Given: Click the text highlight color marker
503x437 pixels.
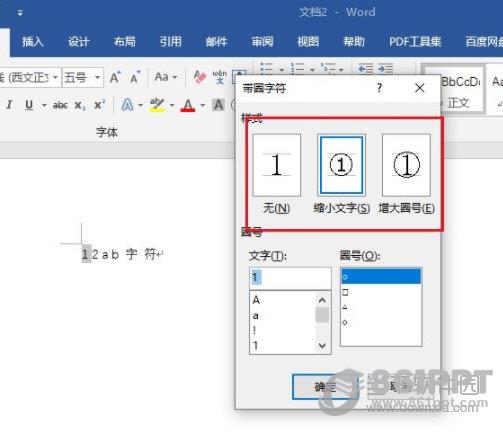Looking at the screenshot, I should (157, 105).
